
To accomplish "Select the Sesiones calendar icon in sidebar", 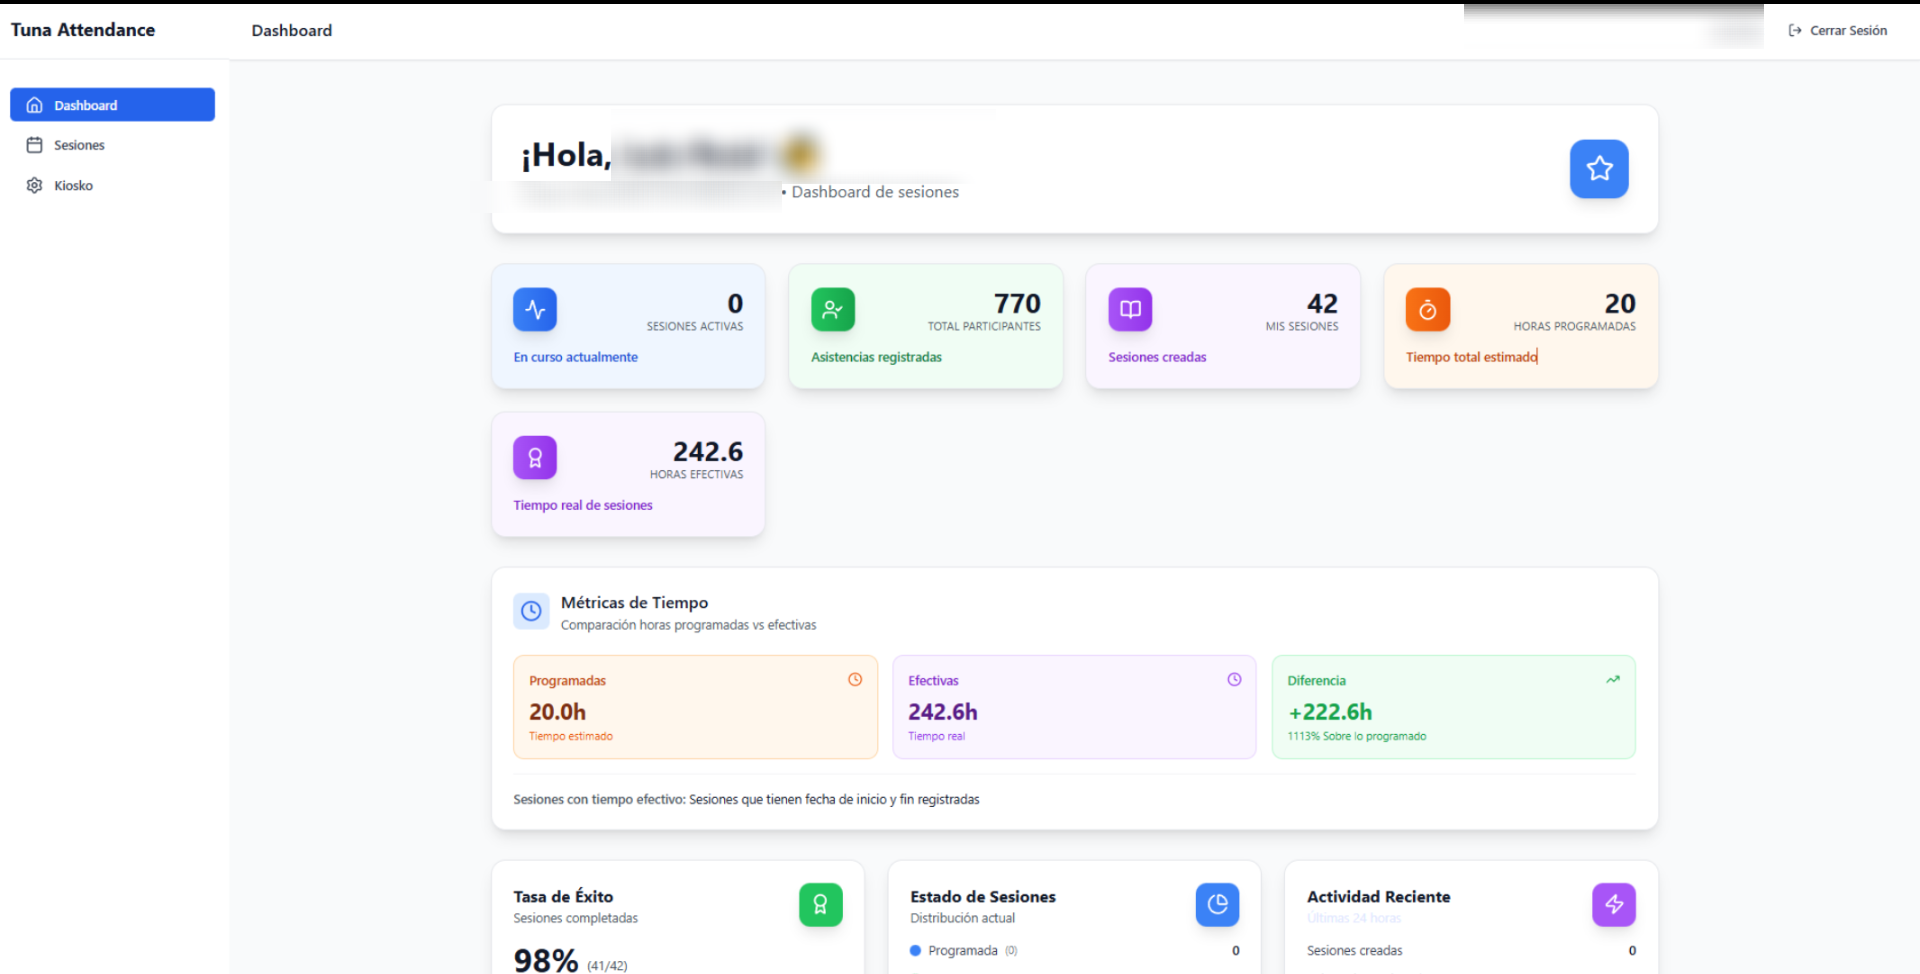I will pyautogui.click(x=35, y=144).
